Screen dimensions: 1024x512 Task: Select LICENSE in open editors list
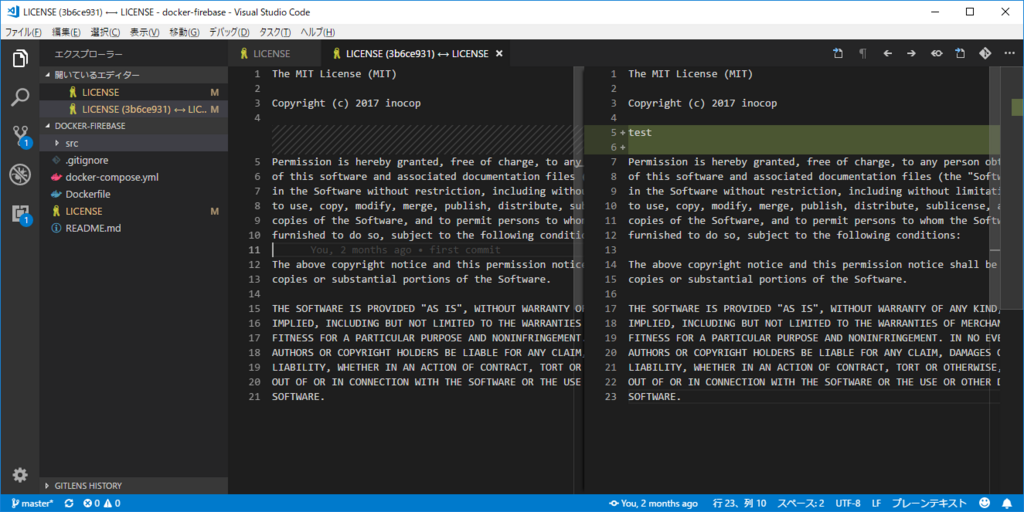tap(134, 92)
